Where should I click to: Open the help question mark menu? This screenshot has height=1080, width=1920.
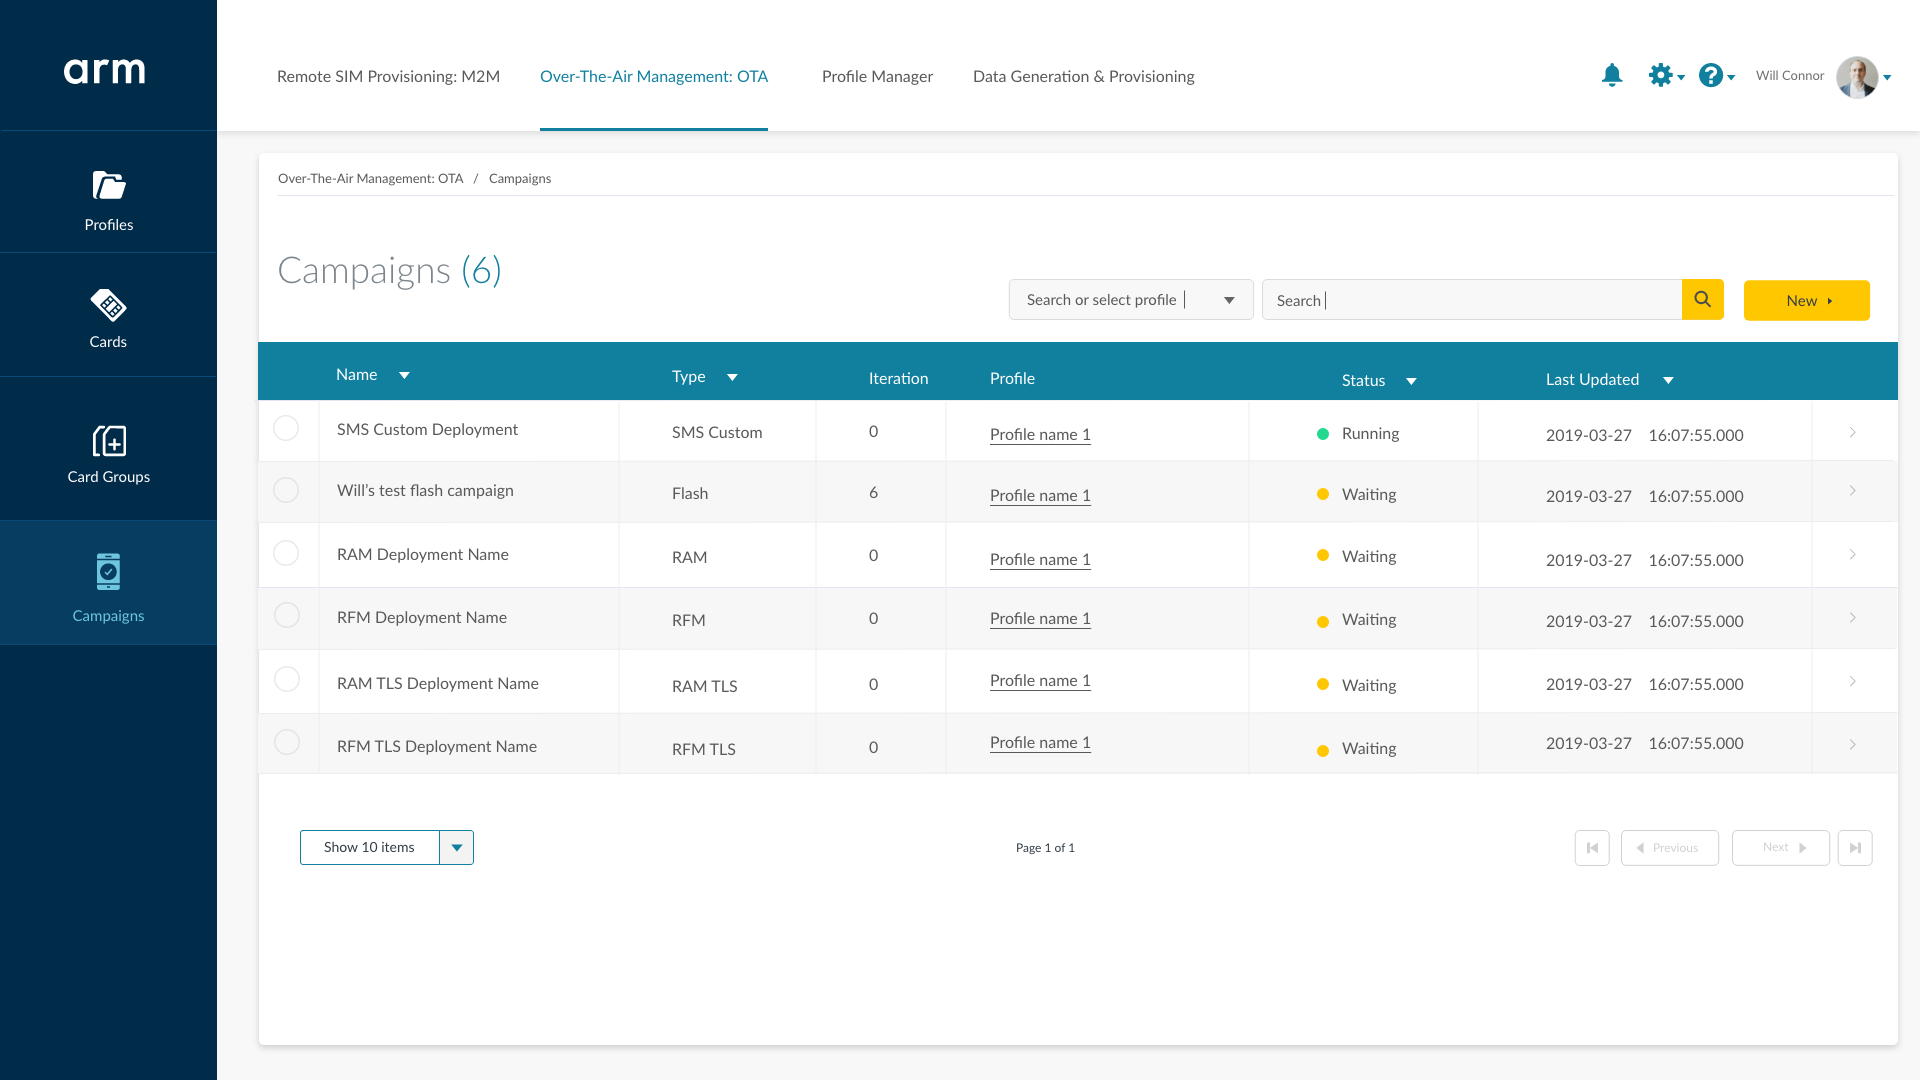pyautogui.click(x=1716, y=76)
